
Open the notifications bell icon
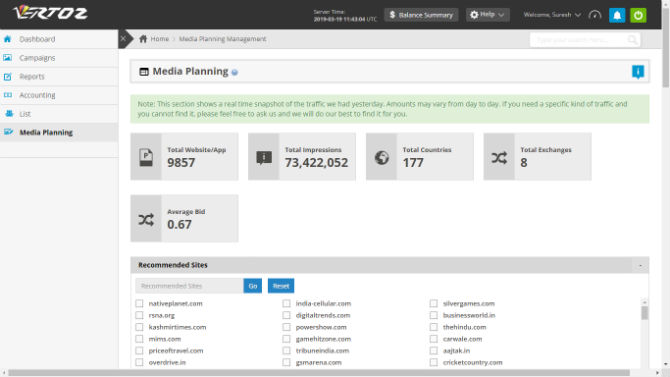(617, 15)
